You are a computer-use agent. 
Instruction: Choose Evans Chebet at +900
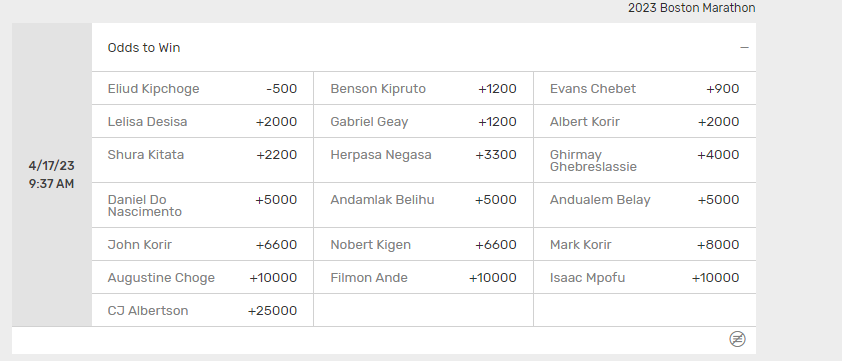click(645, 89)
